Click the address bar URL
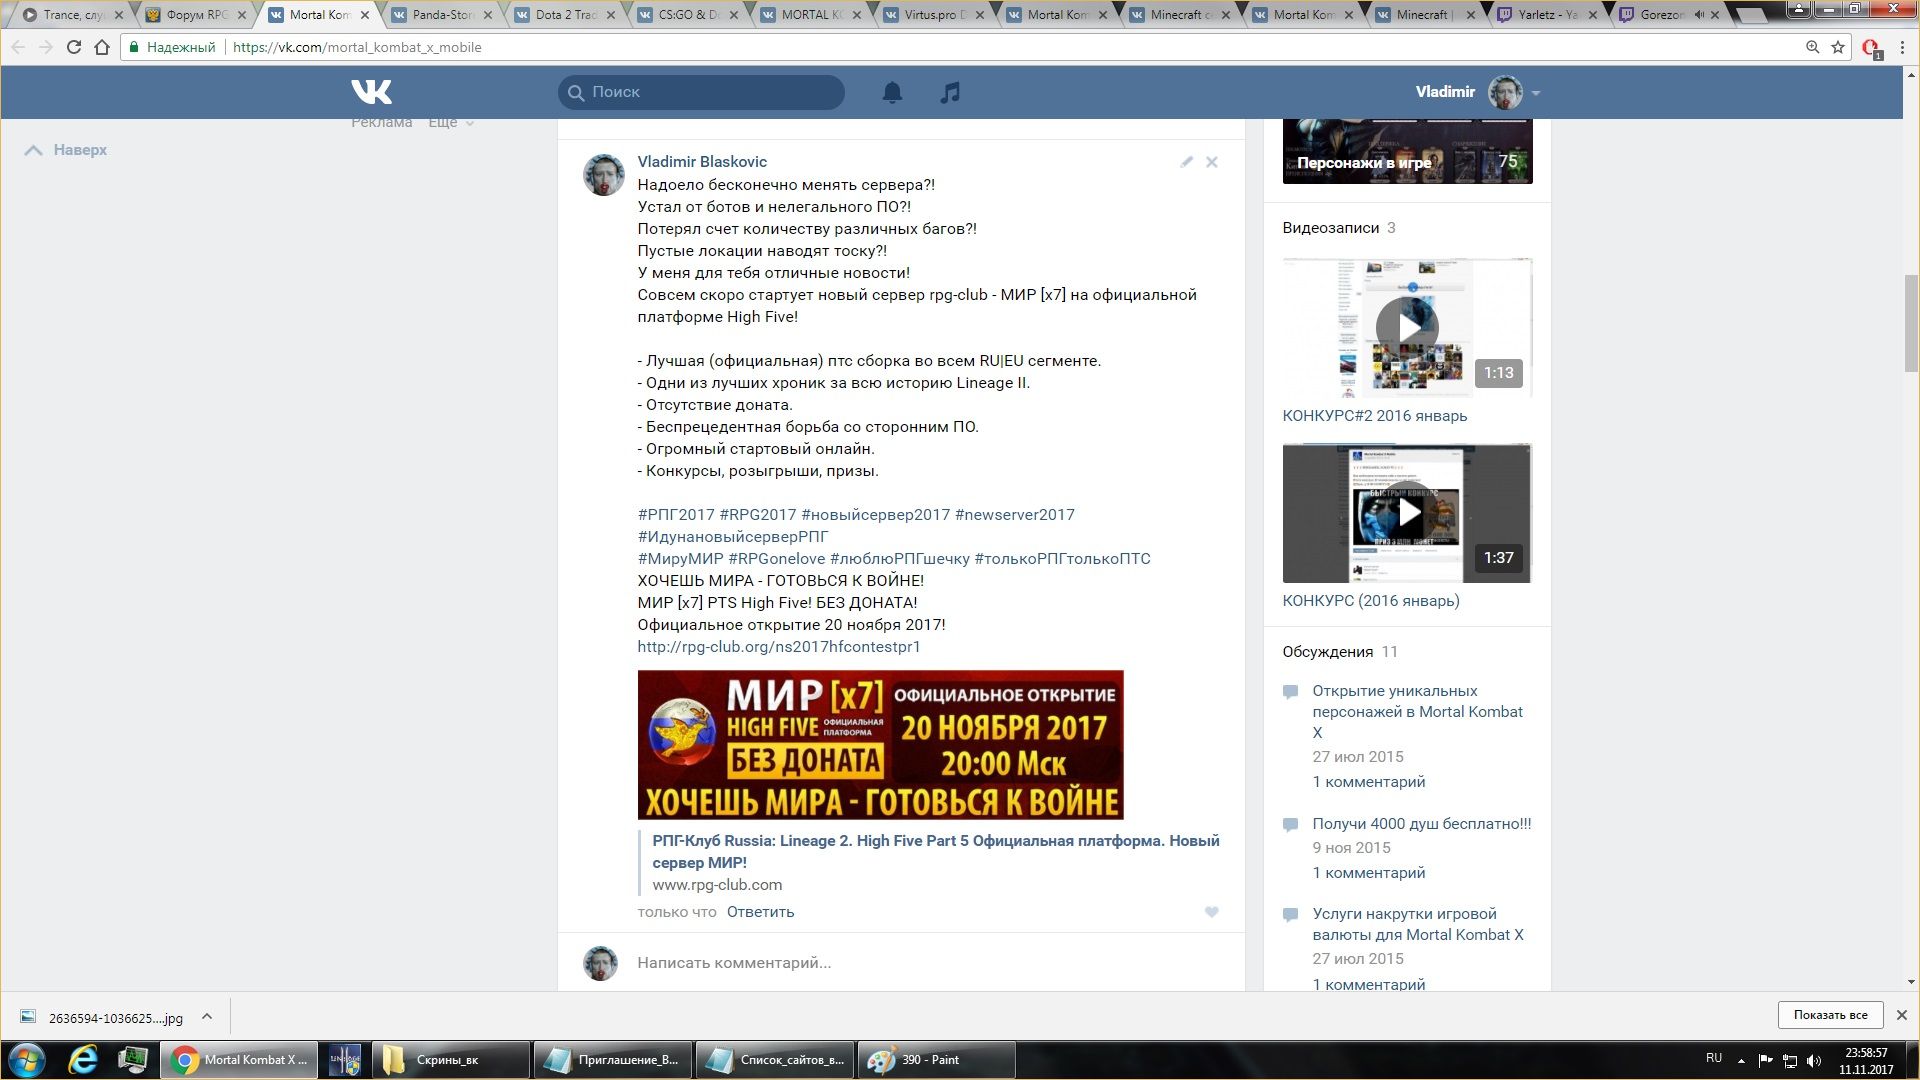 click(x=357, y=47)
